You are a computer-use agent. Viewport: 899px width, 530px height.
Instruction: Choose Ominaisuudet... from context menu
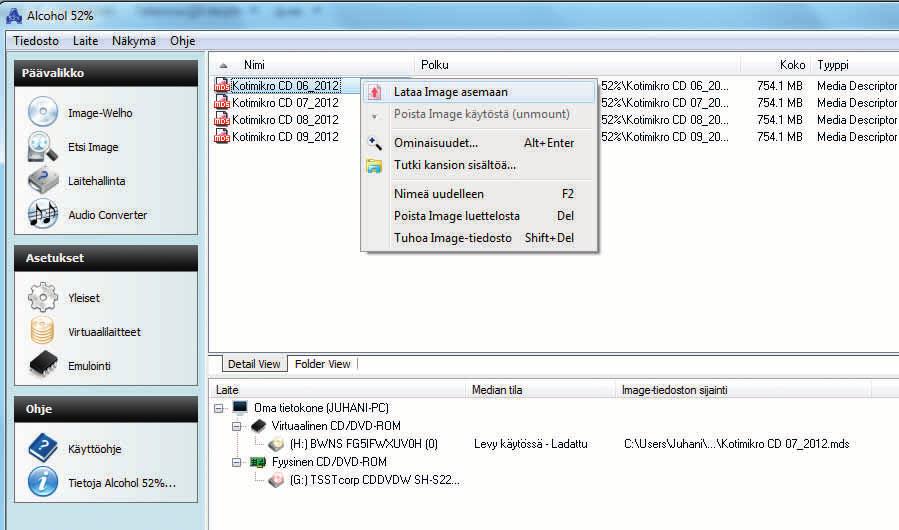point(479,143)
